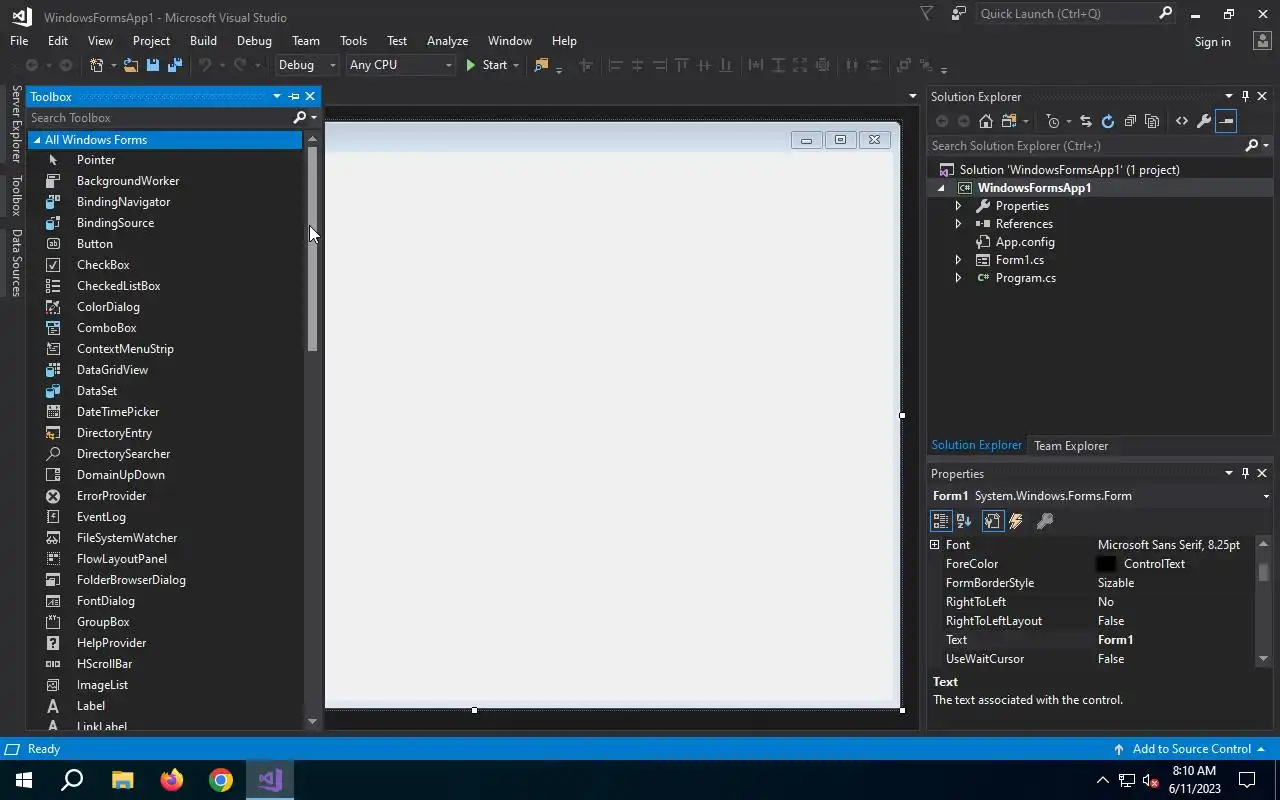The image size is (1280, 800).
Task: Open Google Chrome from the taskbar
Action: pos(221,780)
